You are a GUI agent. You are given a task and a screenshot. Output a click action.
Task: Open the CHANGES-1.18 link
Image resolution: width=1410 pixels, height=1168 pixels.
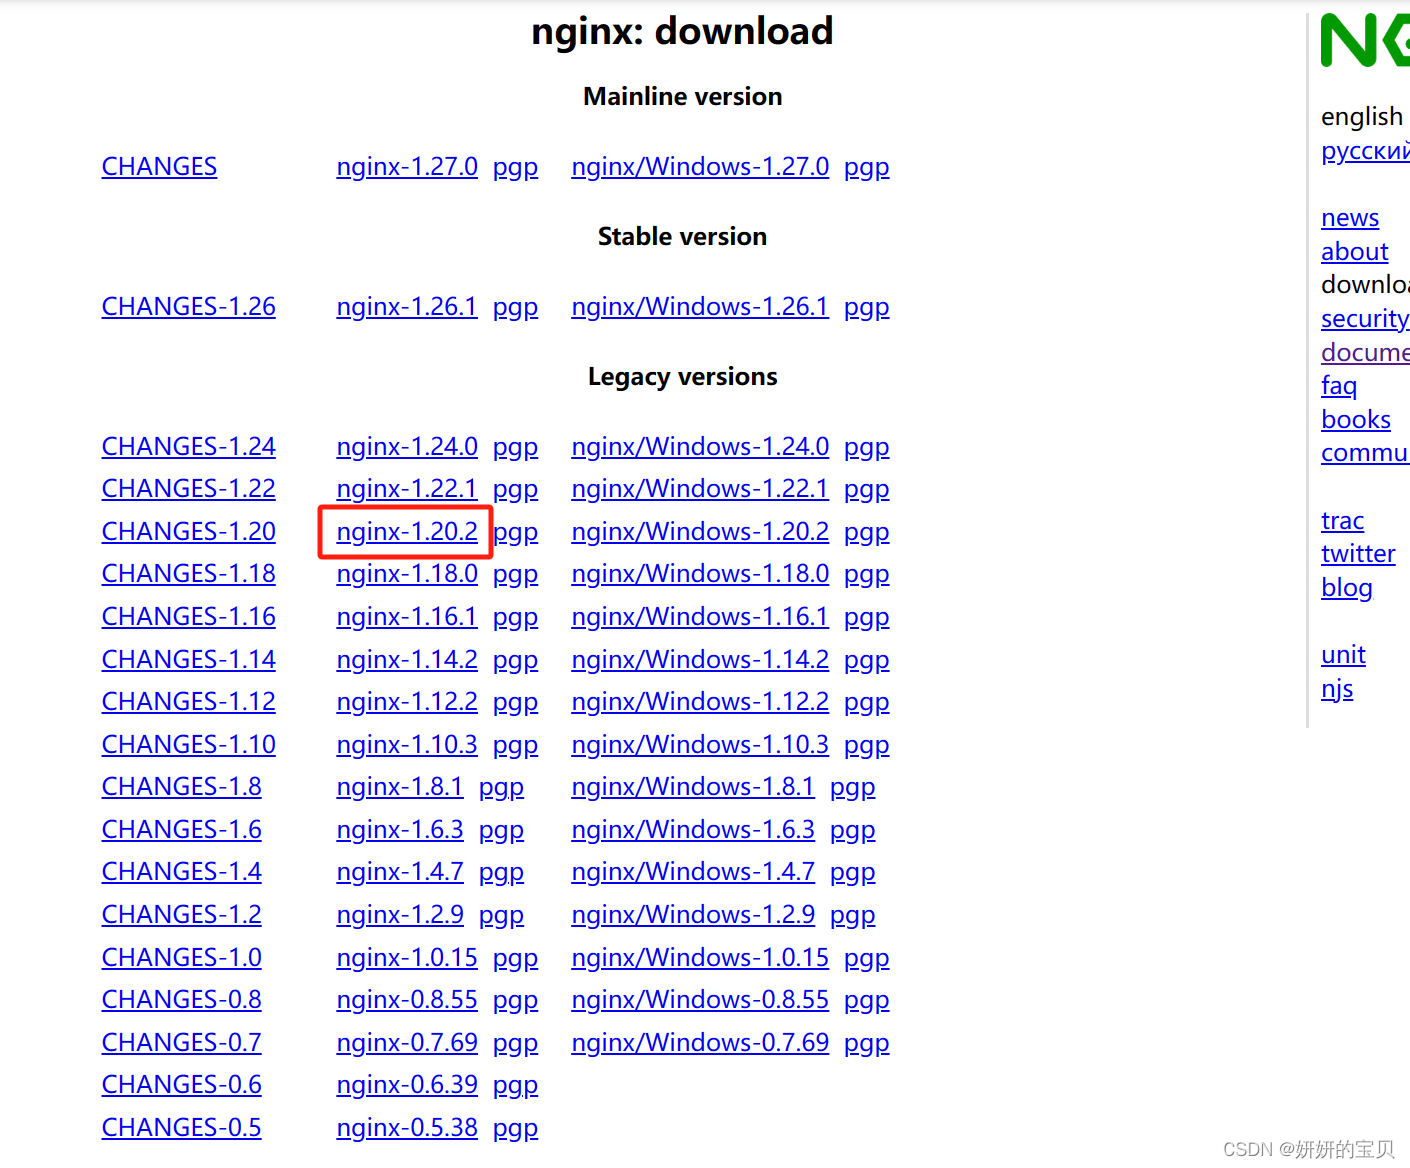click(x=189, y=574)
